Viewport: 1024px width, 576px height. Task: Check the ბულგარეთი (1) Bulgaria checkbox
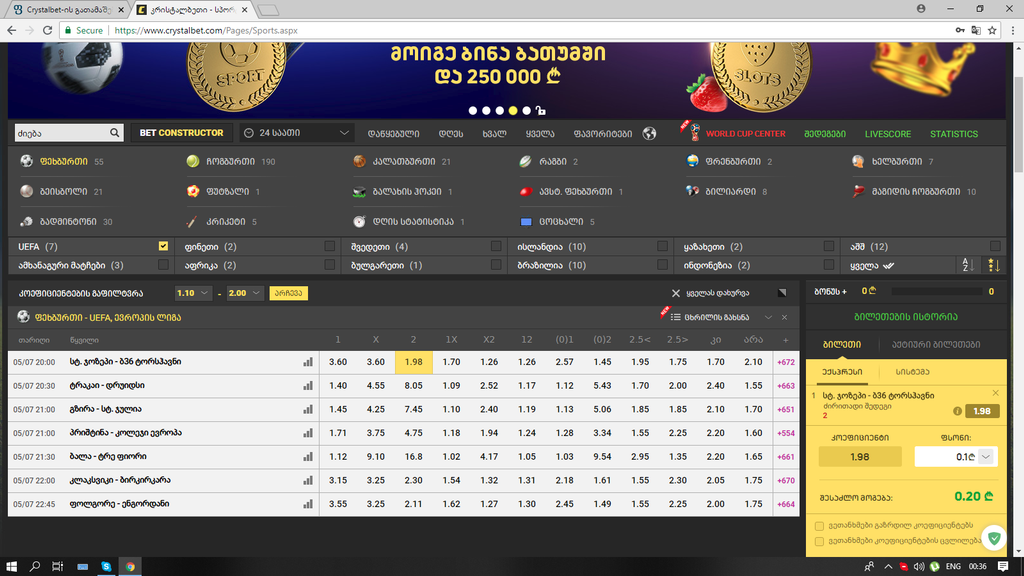click(496, 264)
